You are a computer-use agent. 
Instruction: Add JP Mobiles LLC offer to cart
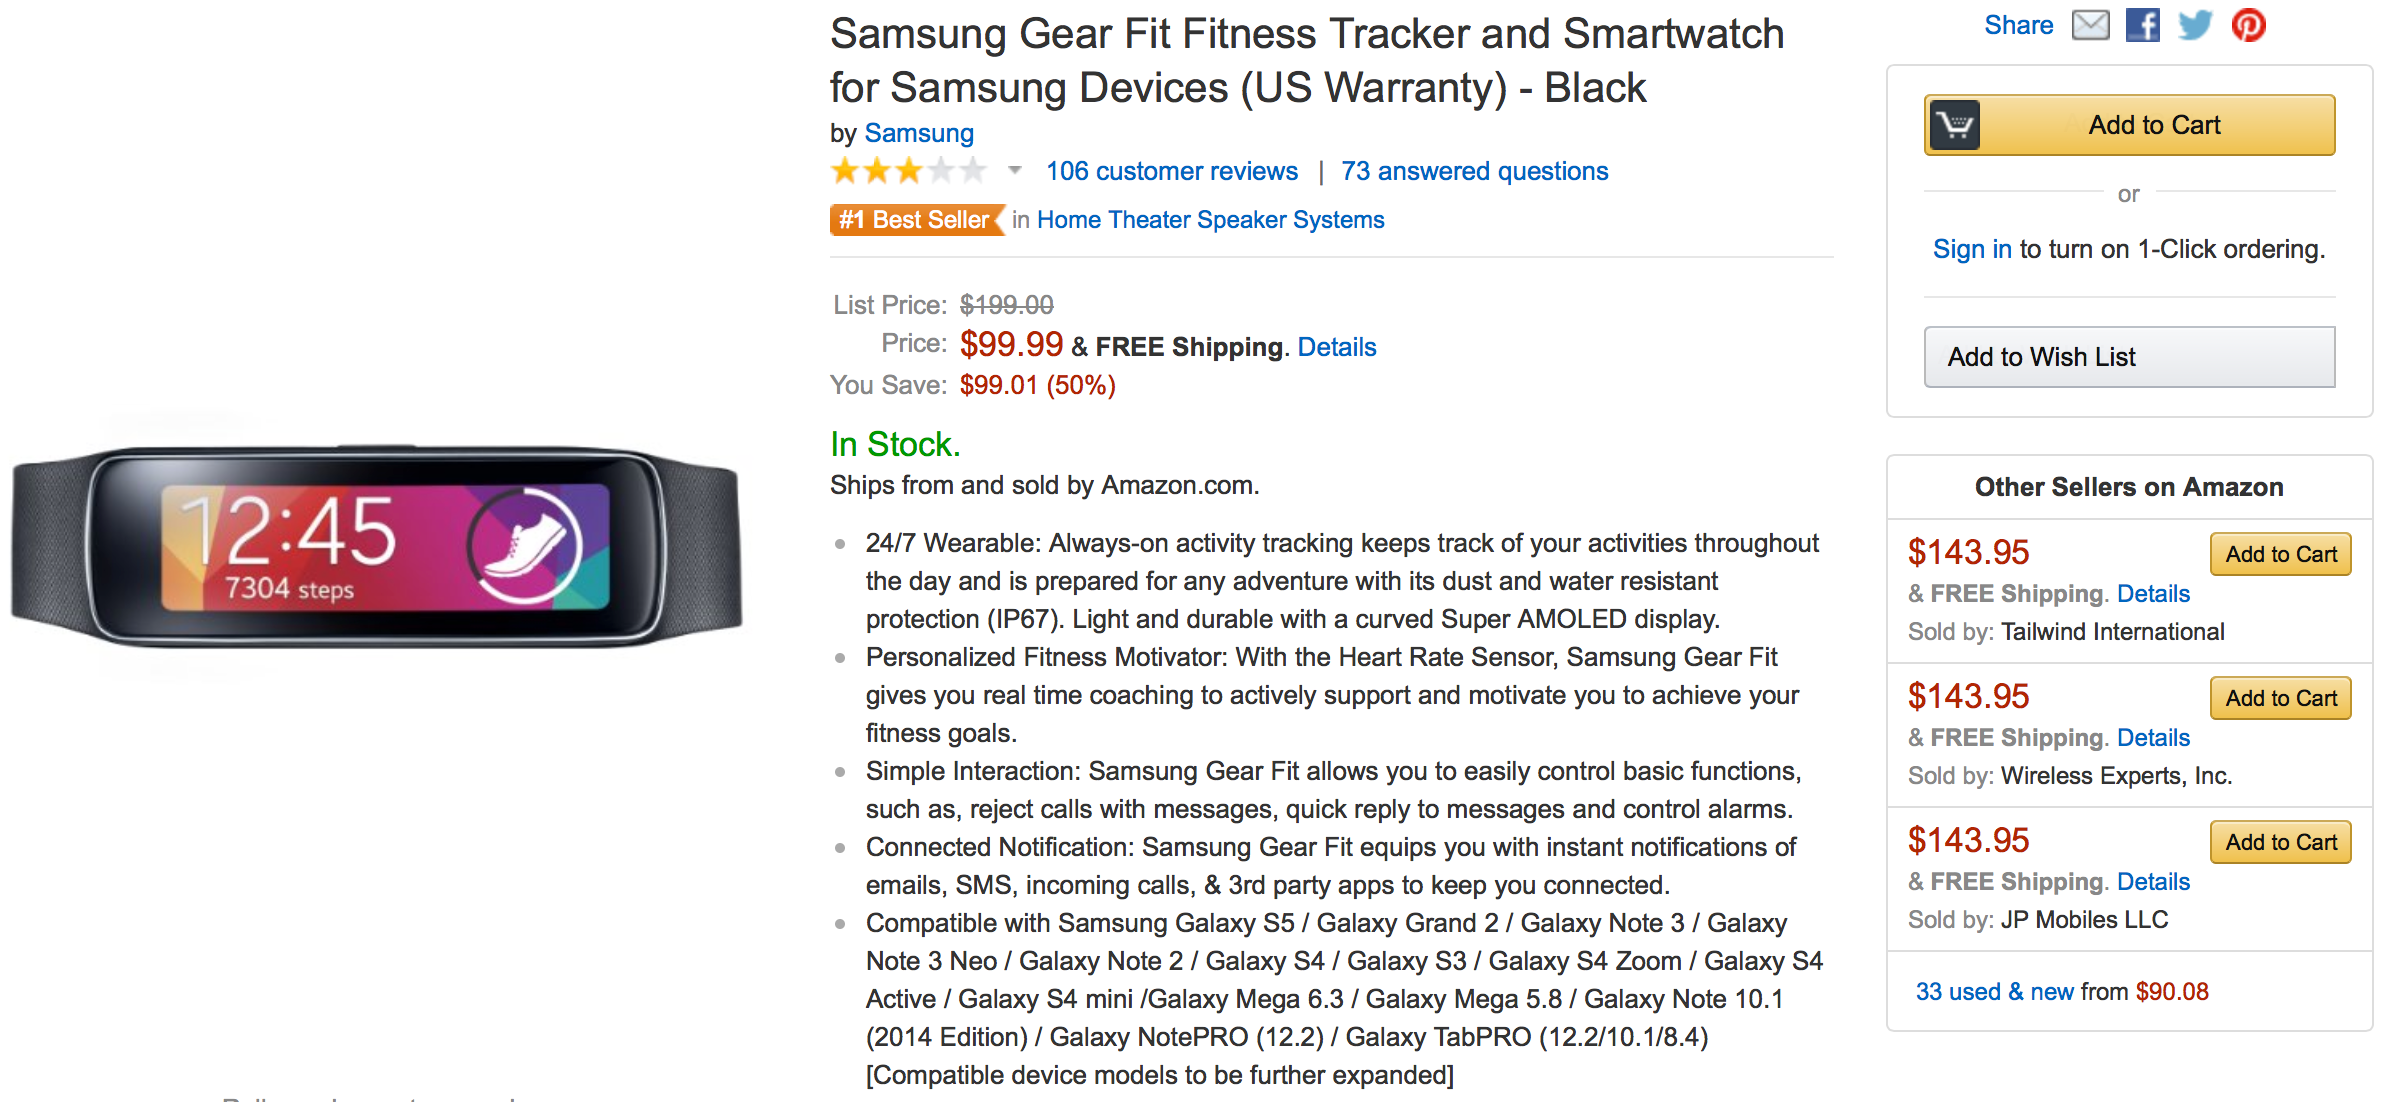(2280, 843)
